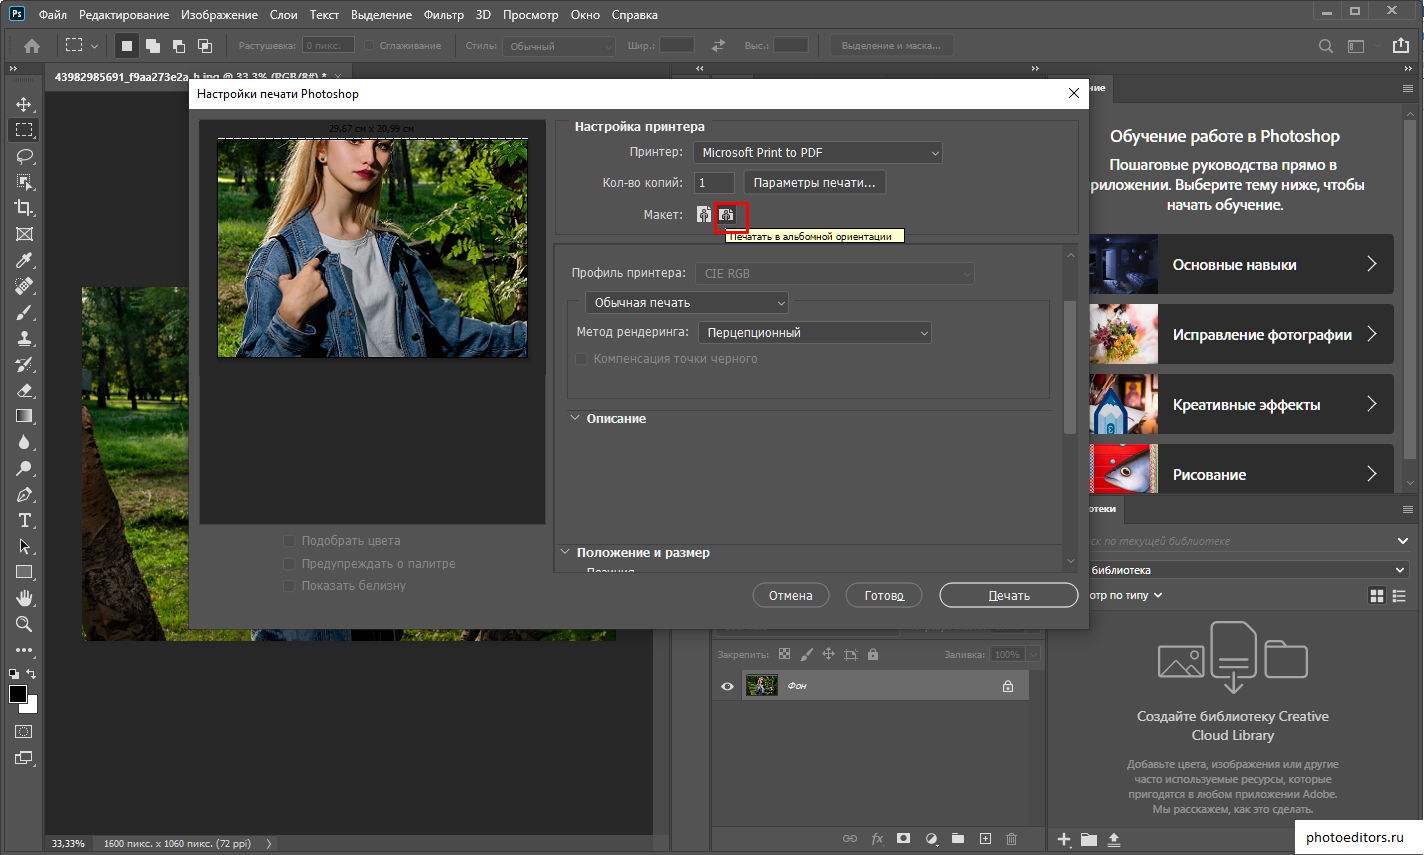Image resolution: width=1424 pixels, height=855 pixels.
Task: Click the Готово button
Action: pyautogui.click(x=884, y=596)
